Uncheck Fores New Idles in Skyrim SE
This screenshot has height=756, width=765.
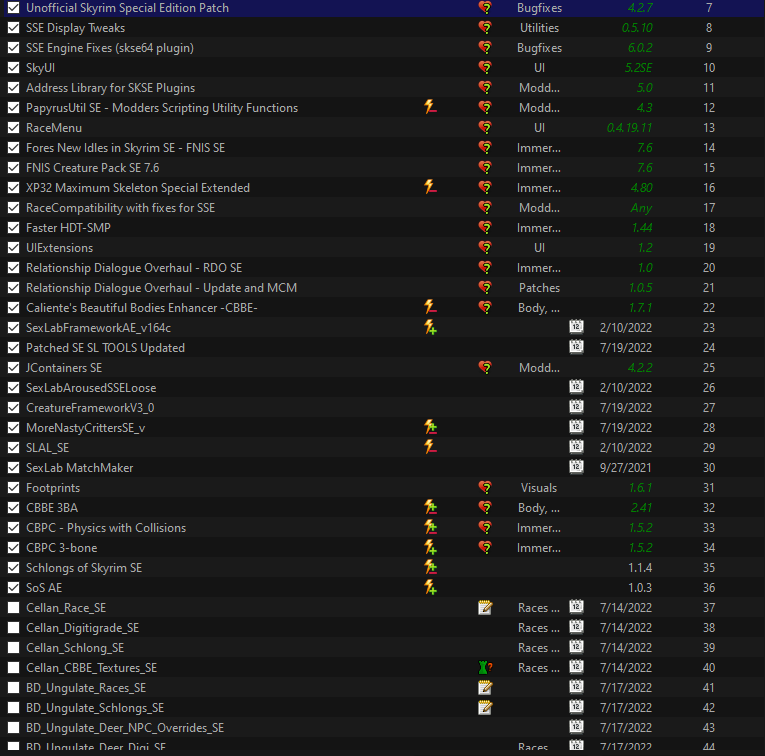tap(14, 147)
